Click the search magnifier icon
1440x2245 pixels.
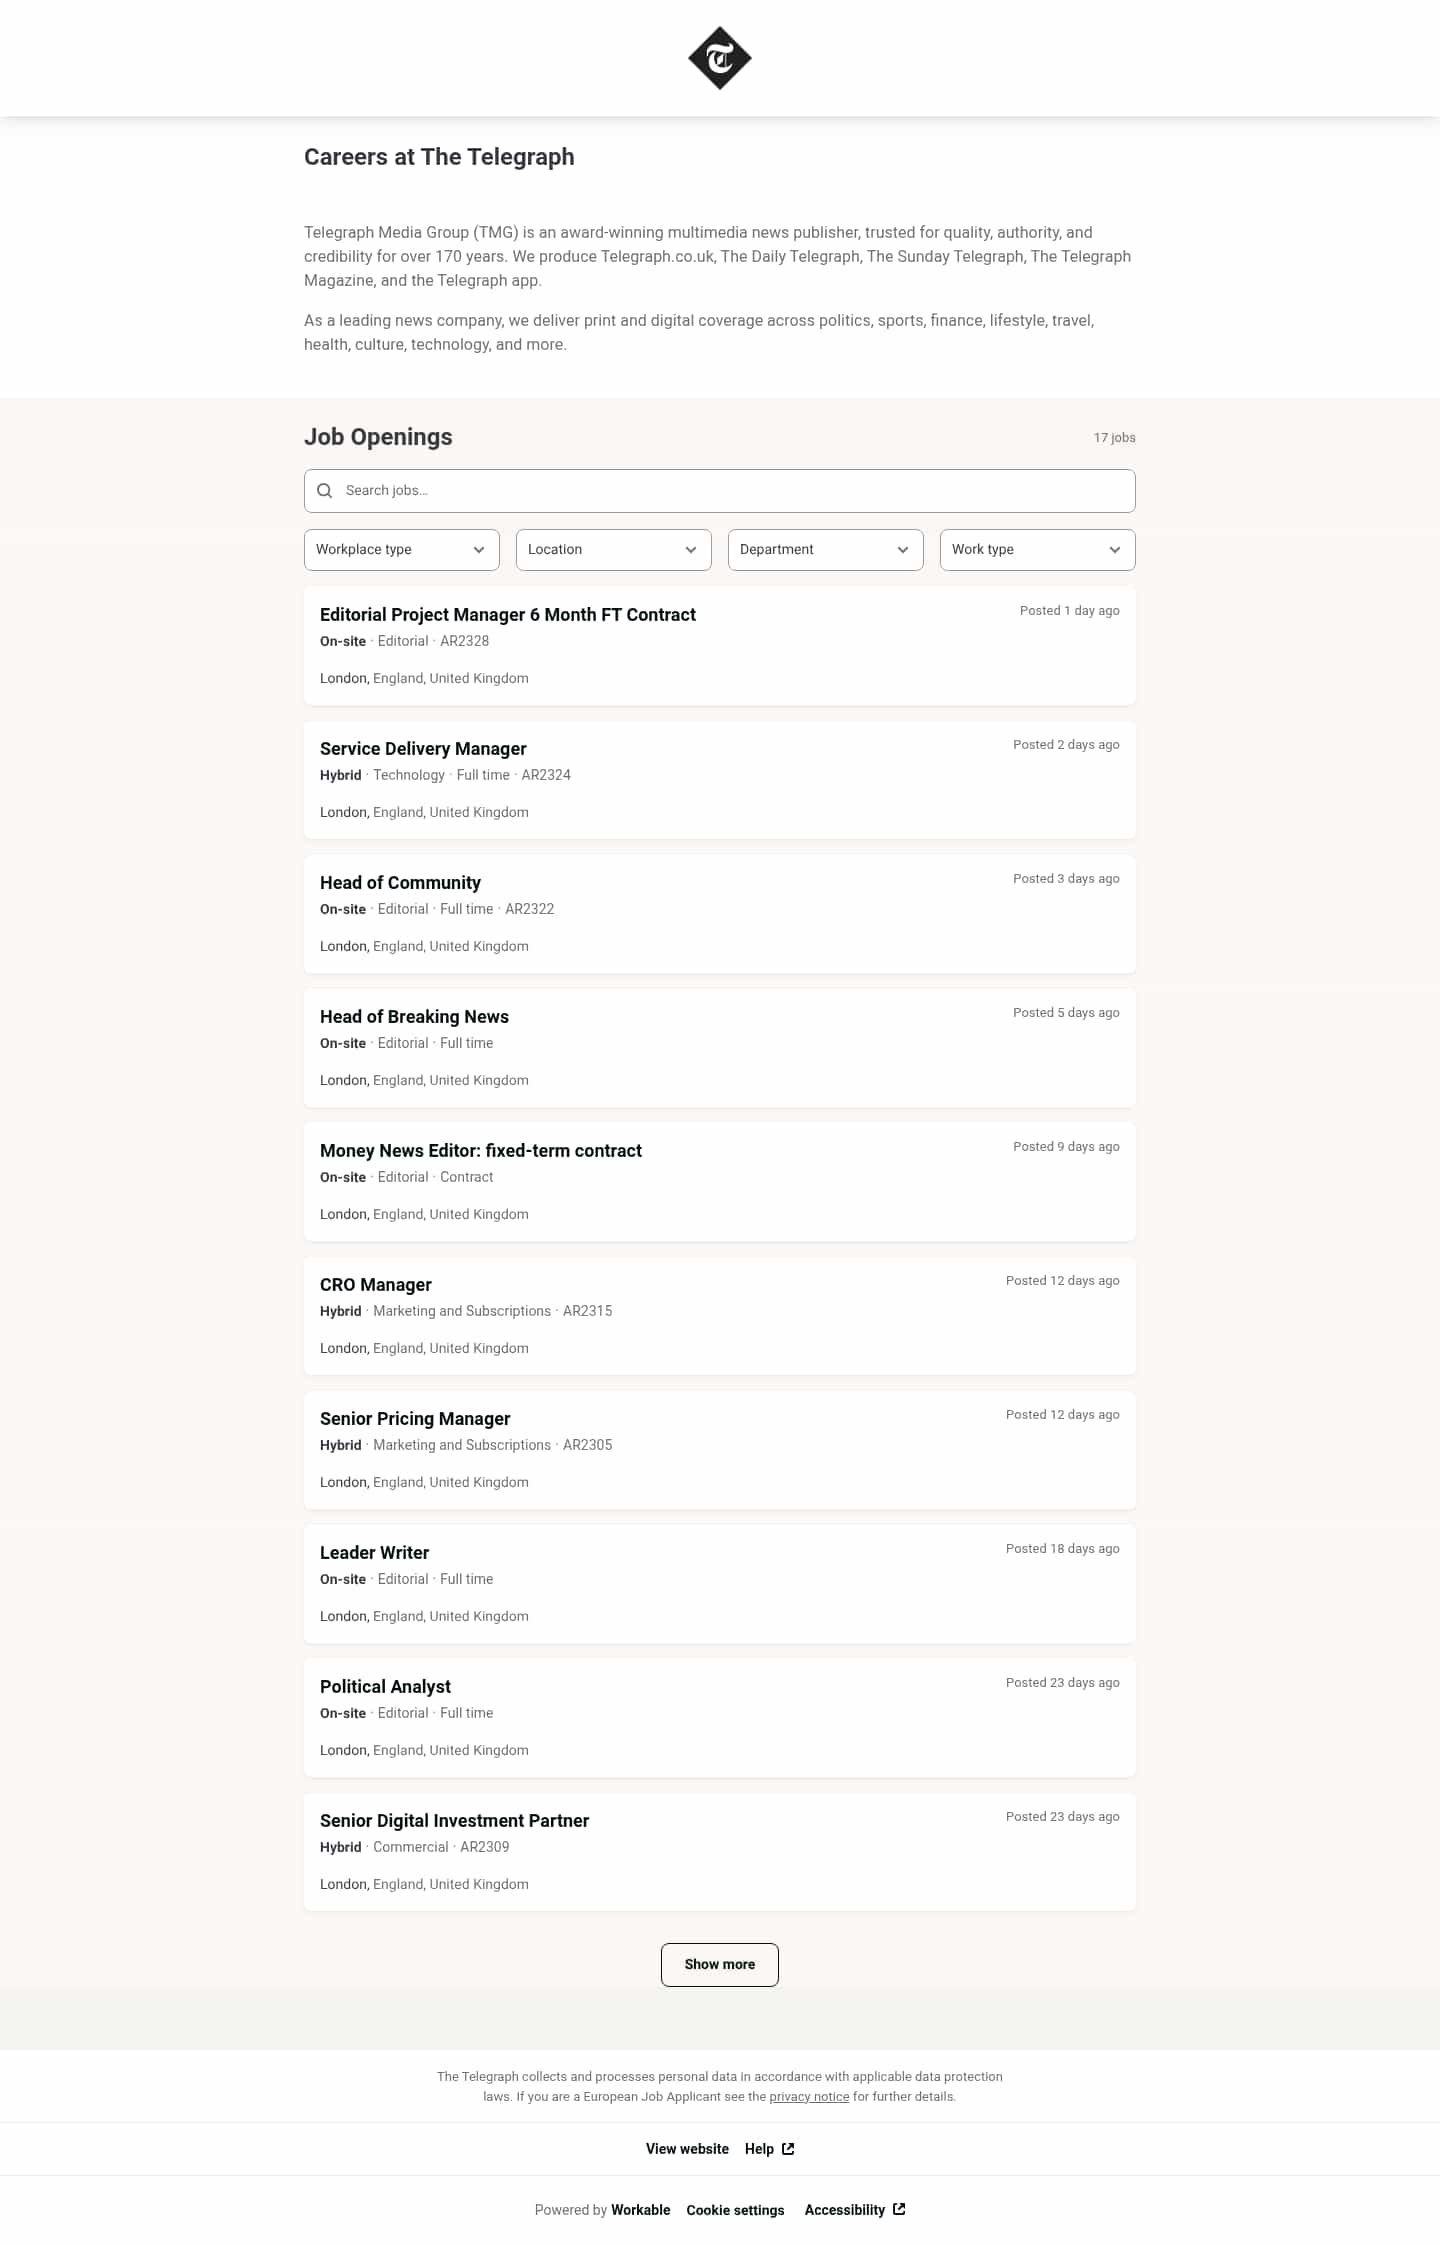(325, 491)
